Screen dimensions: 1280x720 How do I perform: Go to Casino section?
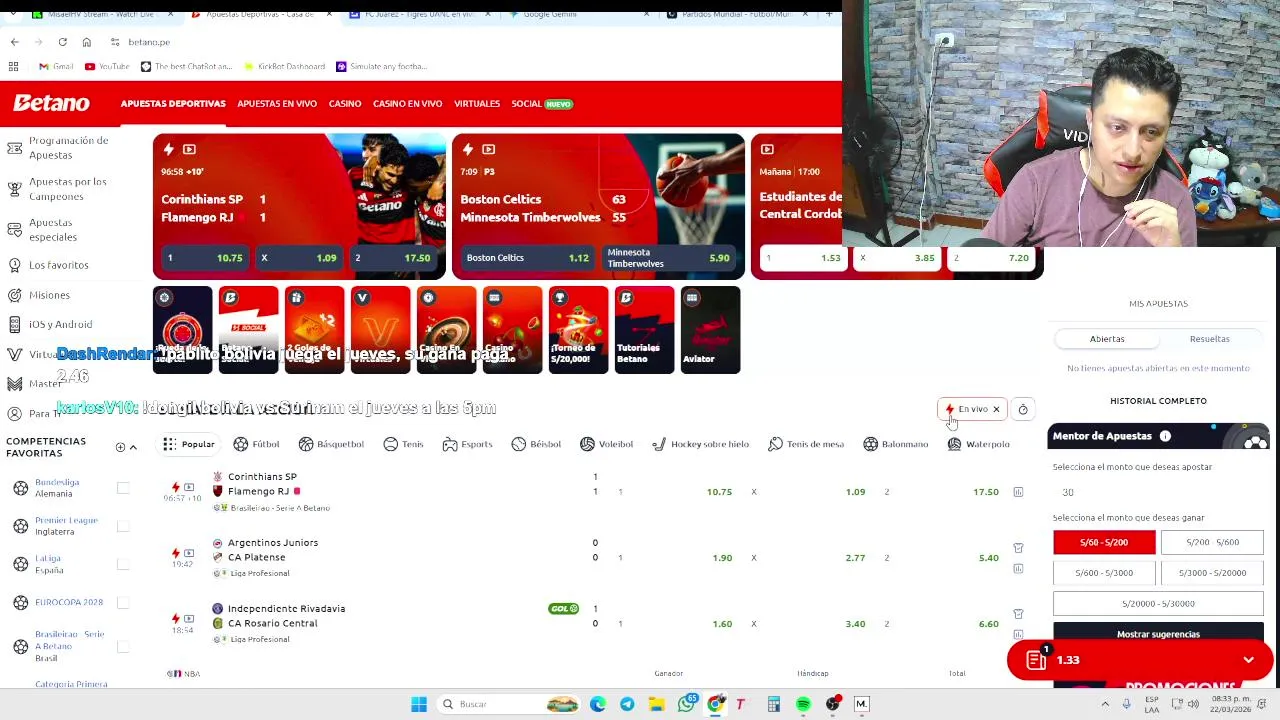point(345,104)
